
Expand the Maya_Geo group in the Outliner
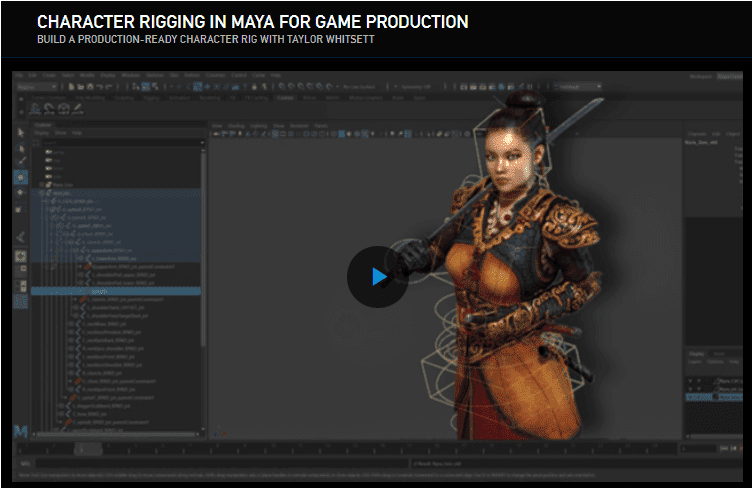40,185
